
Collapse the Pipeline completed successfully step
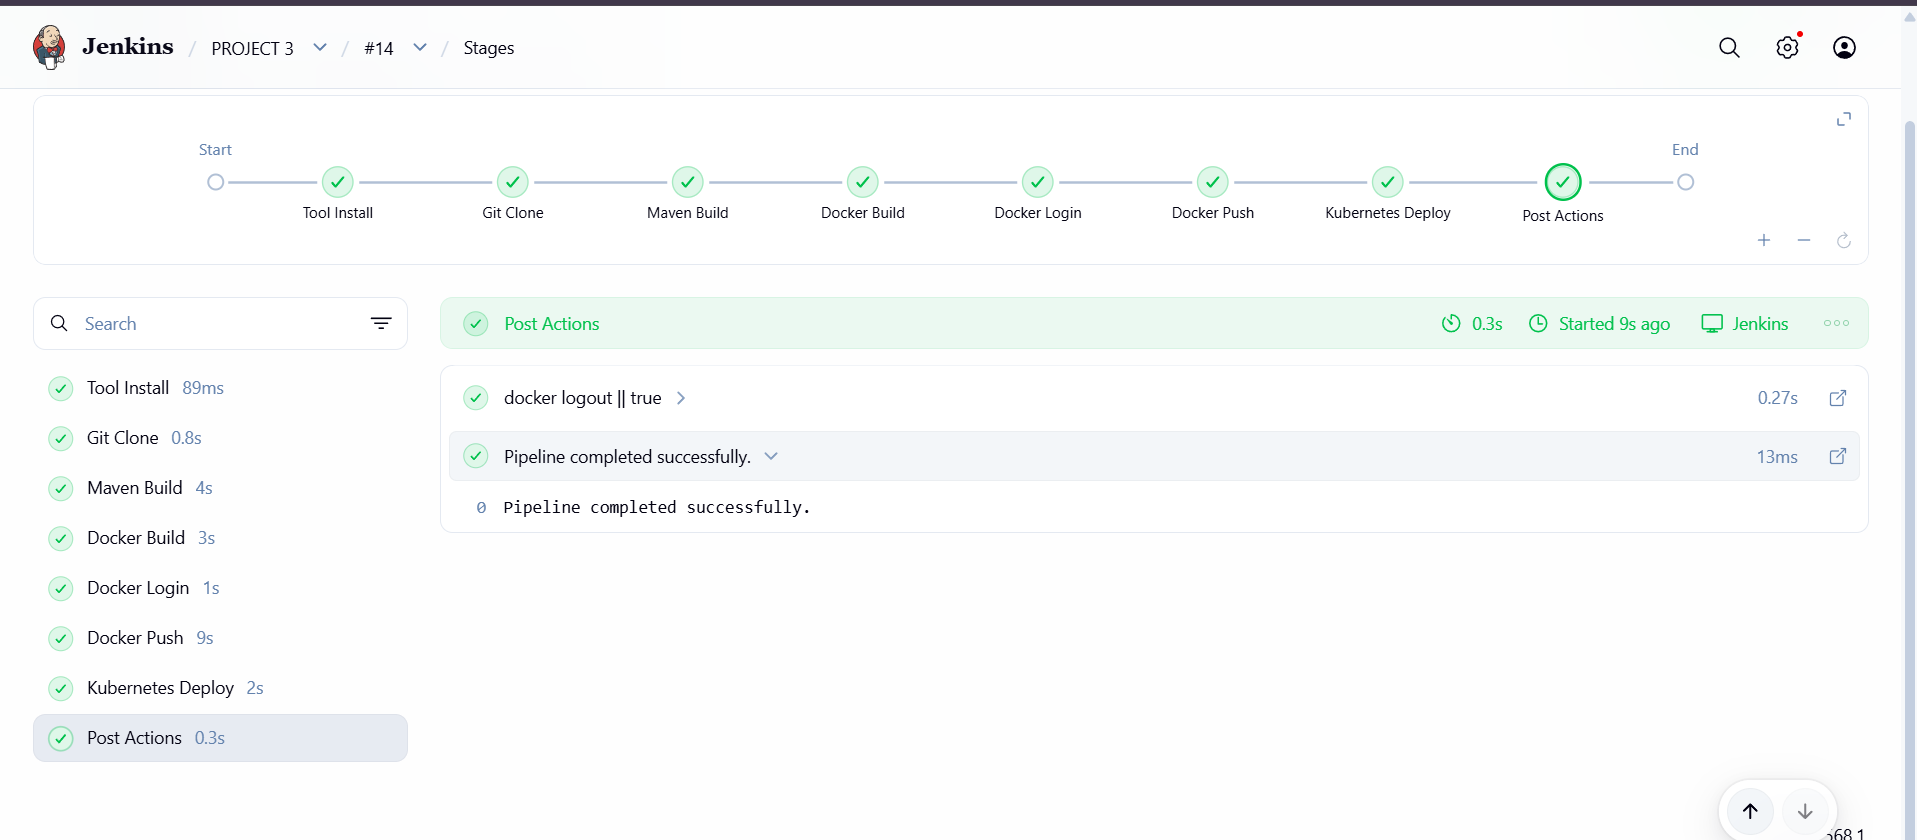(771, 456)
